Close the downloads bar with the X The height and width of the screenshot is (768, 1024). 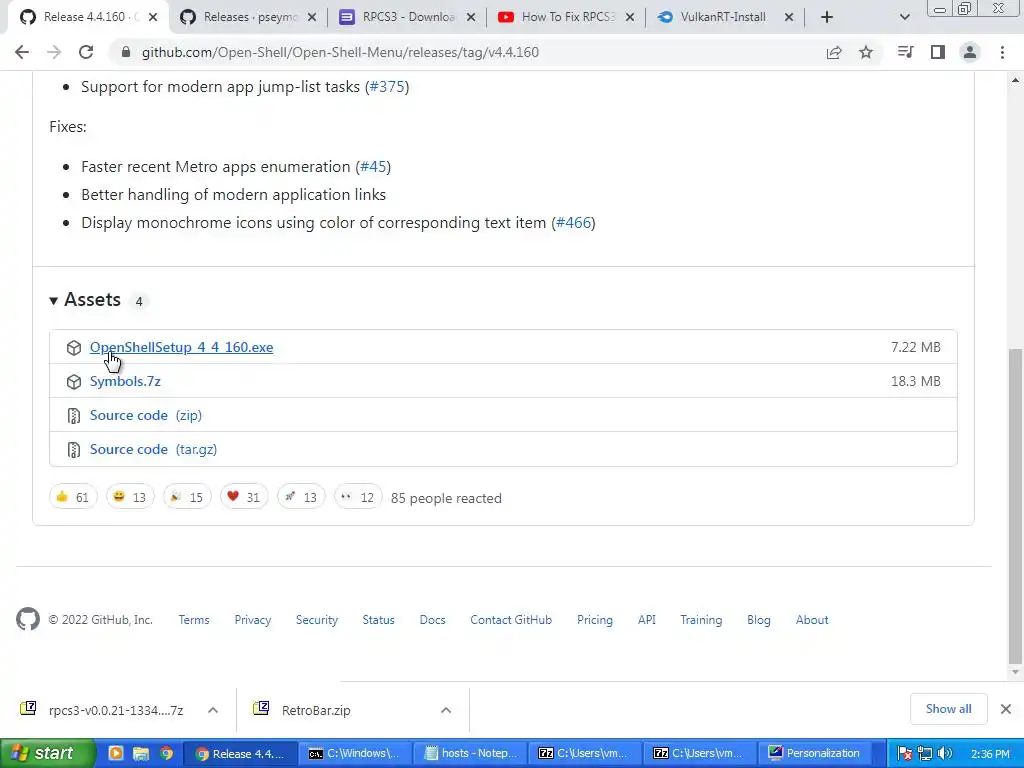coord(1006,709)
